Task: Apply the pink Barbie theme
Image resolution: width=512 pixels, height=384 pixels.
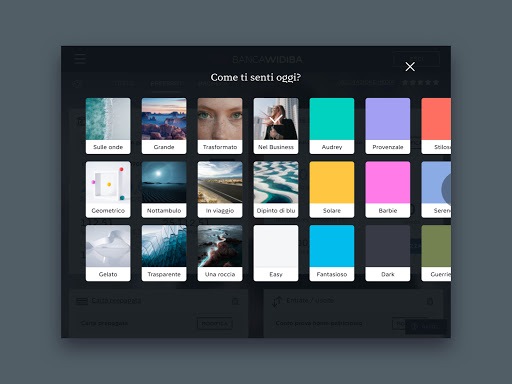Action: 388,189
